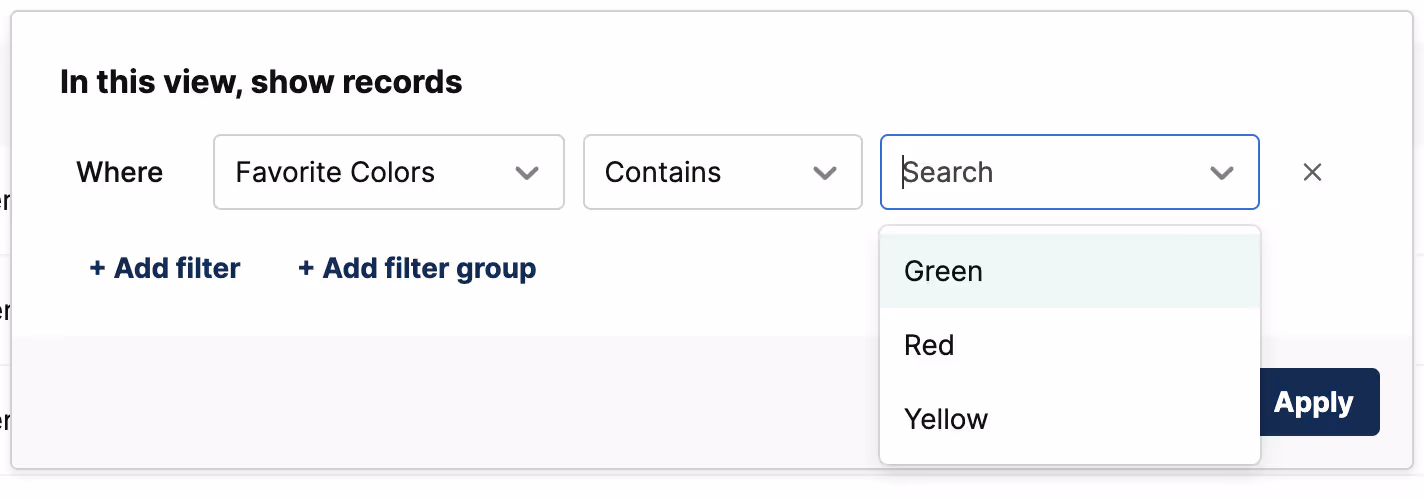Viewport: 1424px width, 500px height.
Task: Open the Contains operator dropdown
Action: pyautogui.click(x=722, y=172)
